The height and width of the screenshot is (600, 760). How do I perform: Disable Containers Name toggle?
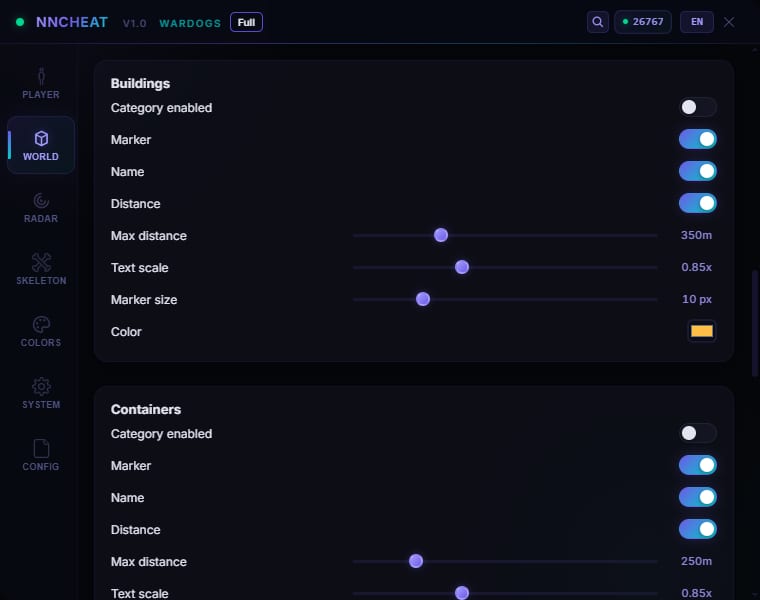pyautogui.click(x=697, y=497)
